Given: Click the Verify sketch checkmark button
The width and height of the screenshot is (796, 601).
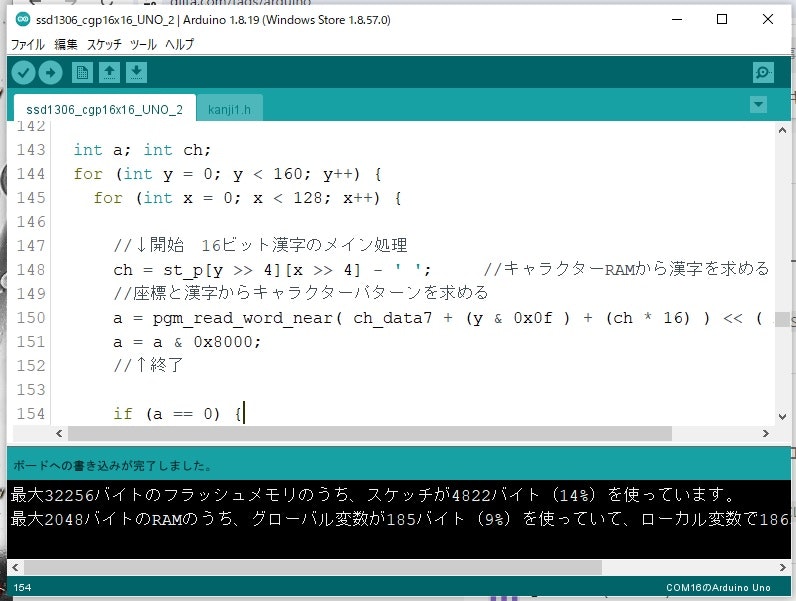Looking at the screenshot, I should tap(23, 73).
